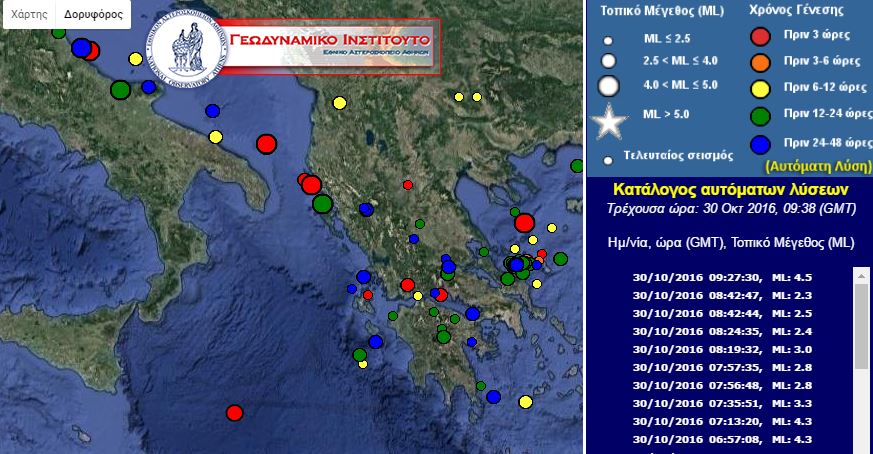
Task: Select the blue marker near Corinth
Action: [x=473, y=314]
